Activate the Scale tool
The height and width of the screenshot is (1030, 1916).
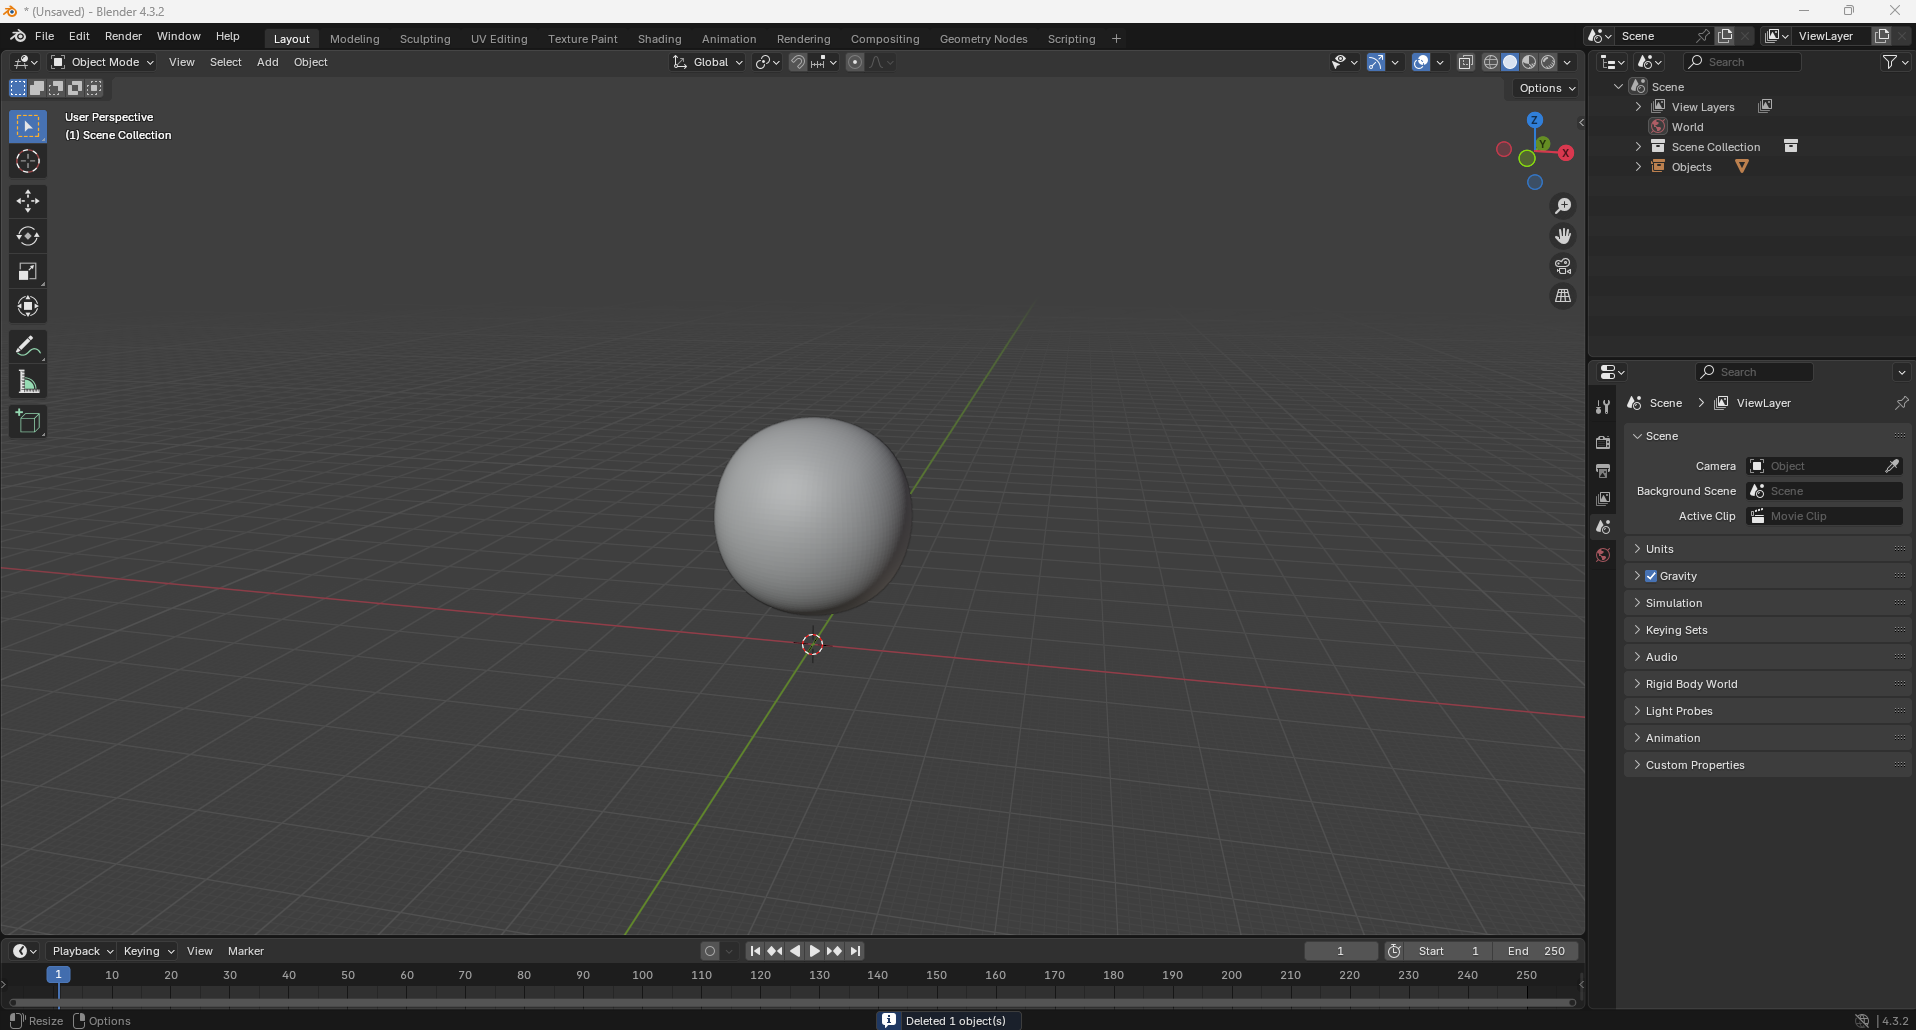[27, 271]
